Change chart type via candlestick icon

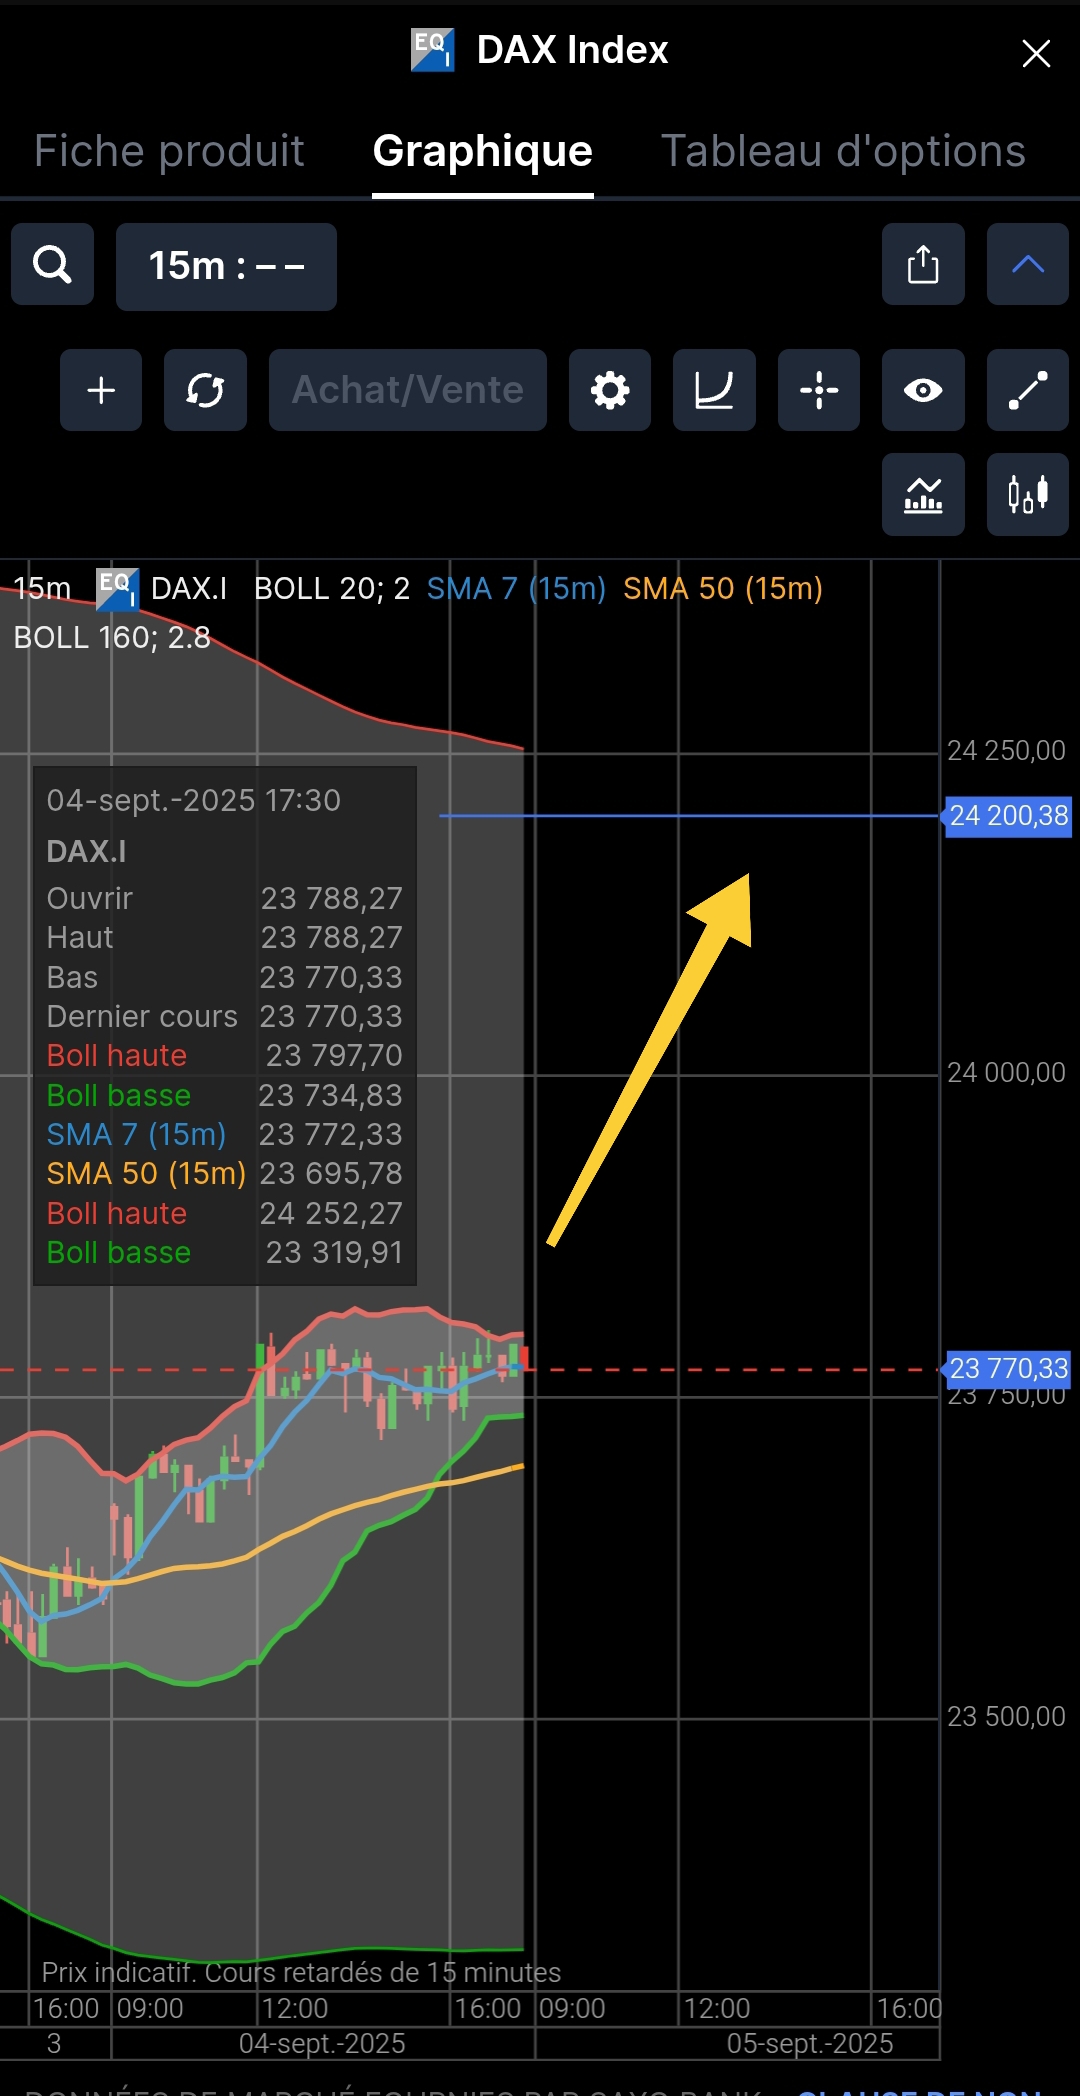pos(1028,494)
